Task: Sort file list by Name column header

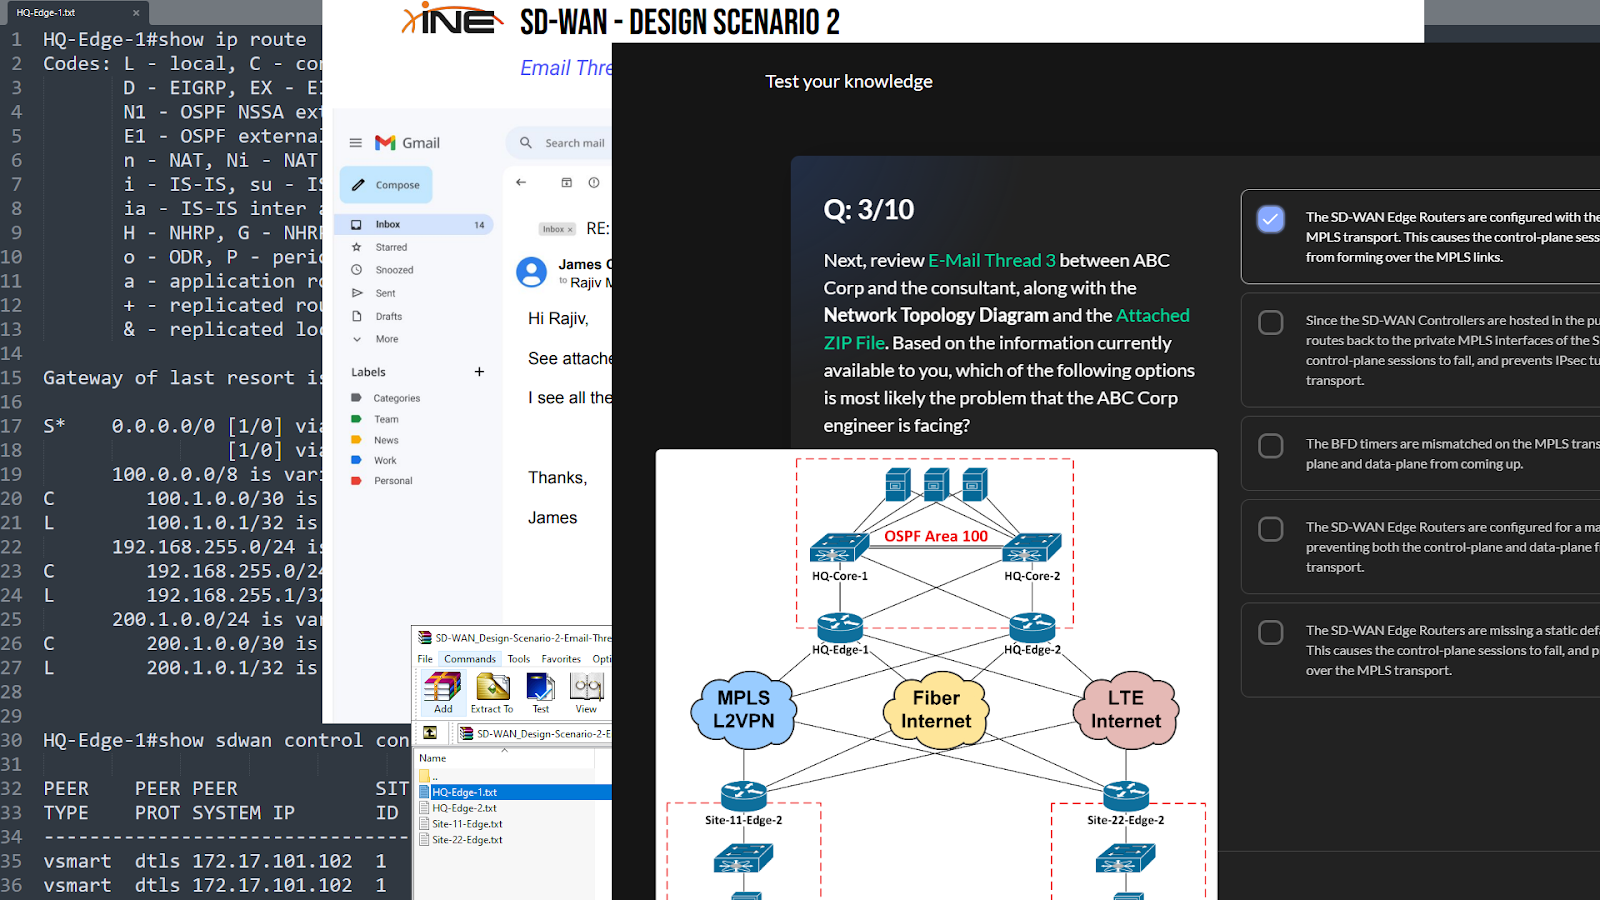Action: 433,758
